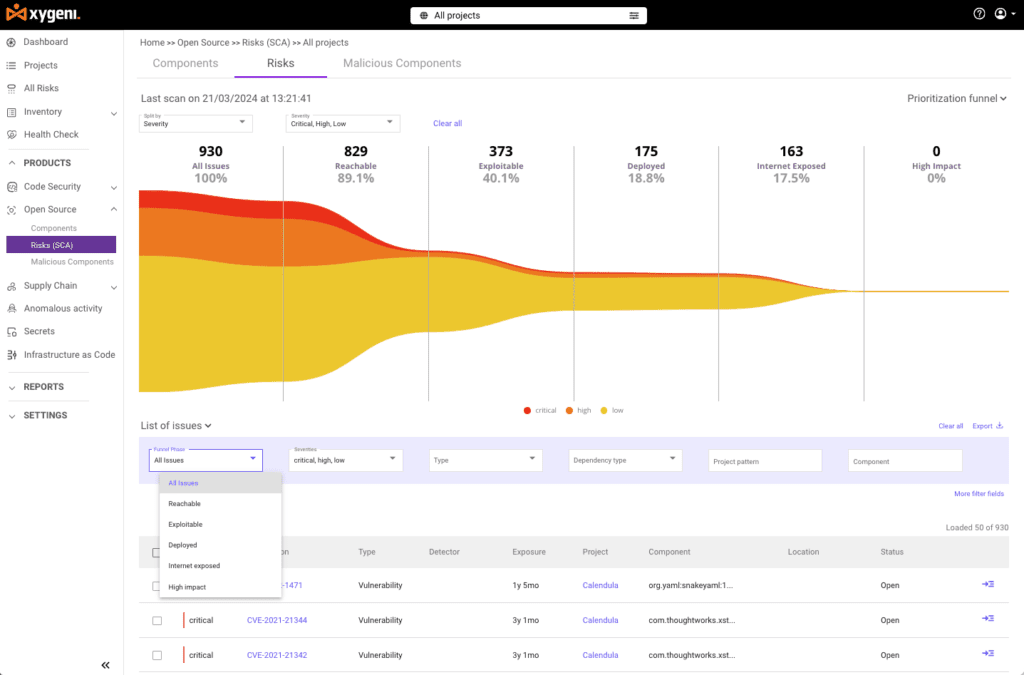This screenshot has height=675, width=1024.
Task: Click the help question mark icon
Action: point(979,15)
